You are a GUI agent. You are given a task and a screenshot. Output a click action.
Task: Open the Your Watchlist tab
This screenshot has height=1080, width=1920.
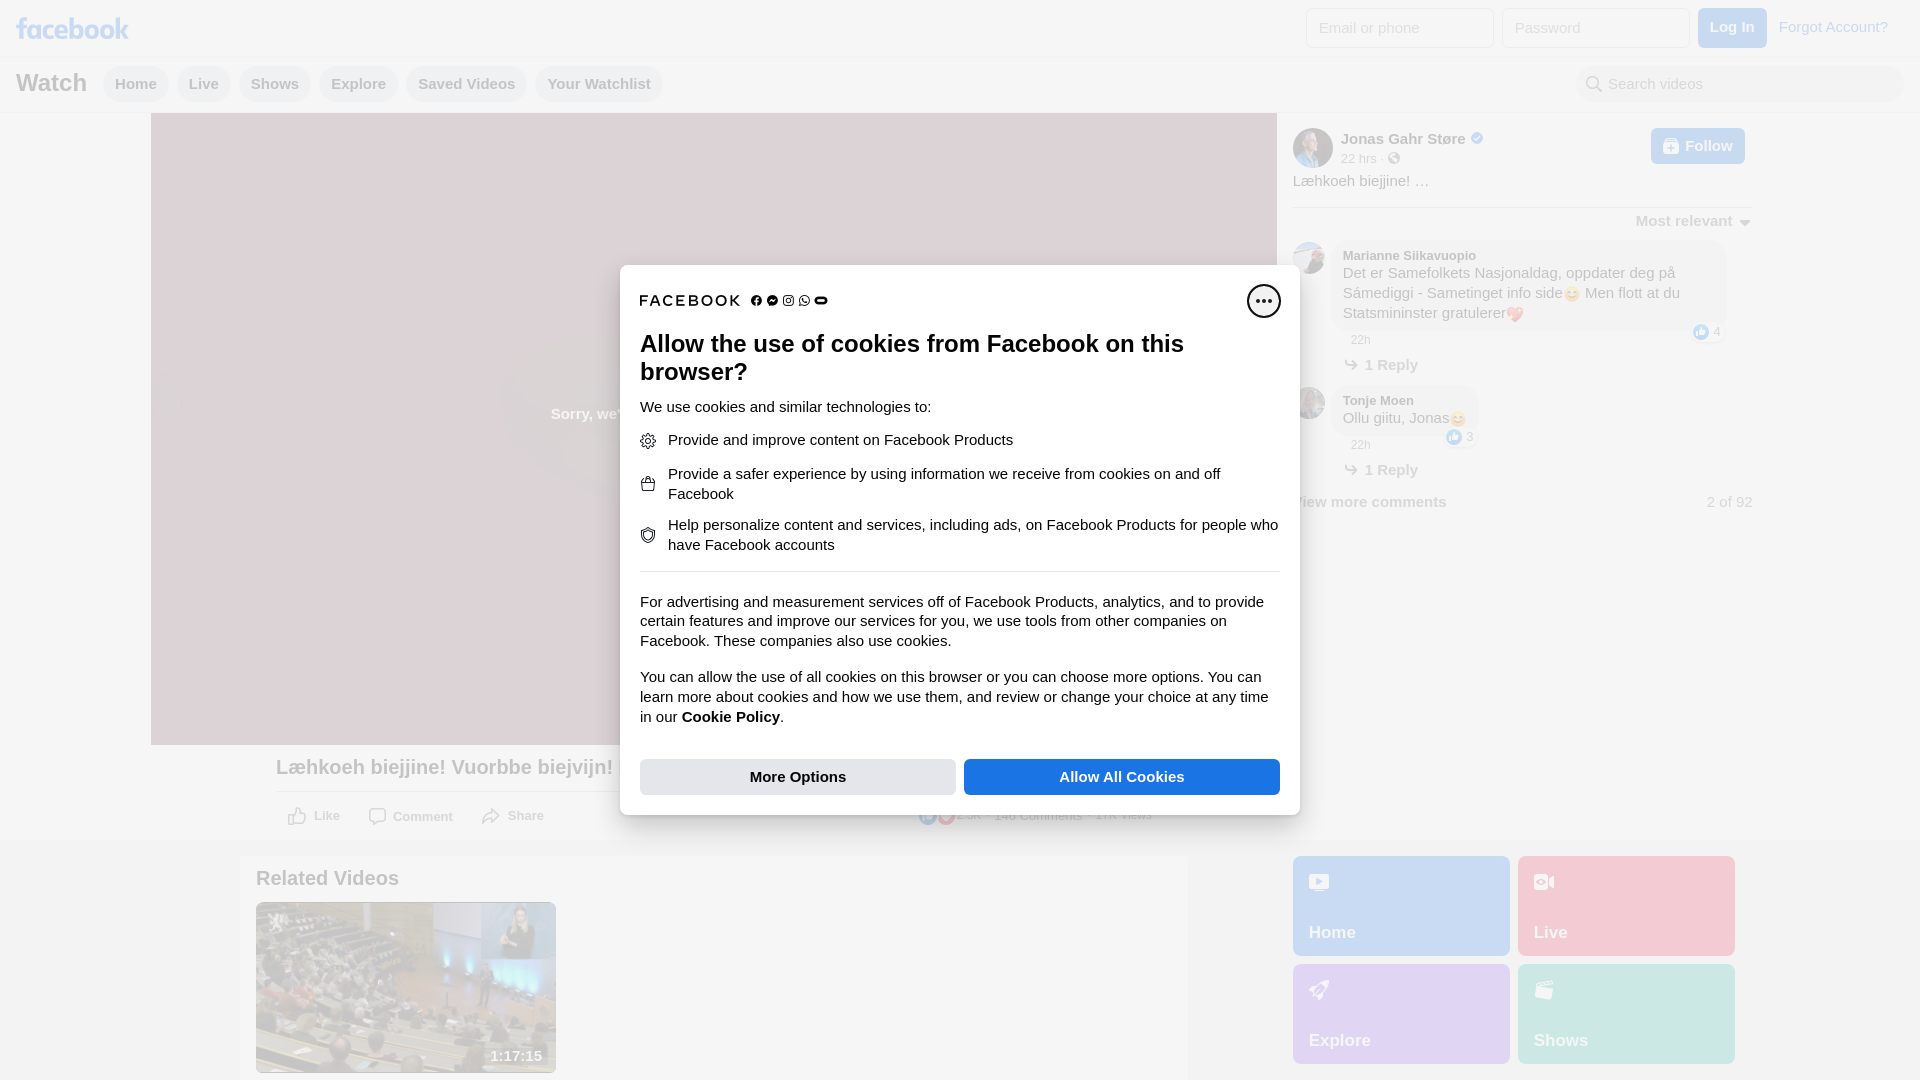point(599,84)
